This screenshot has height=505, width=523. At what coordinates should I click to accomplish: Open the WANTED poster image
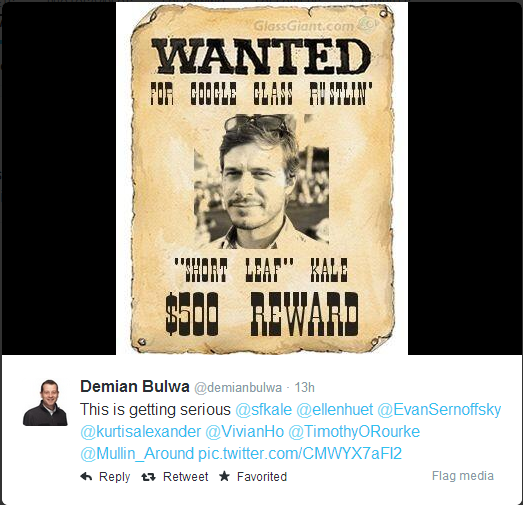click(x=262, y=178)
